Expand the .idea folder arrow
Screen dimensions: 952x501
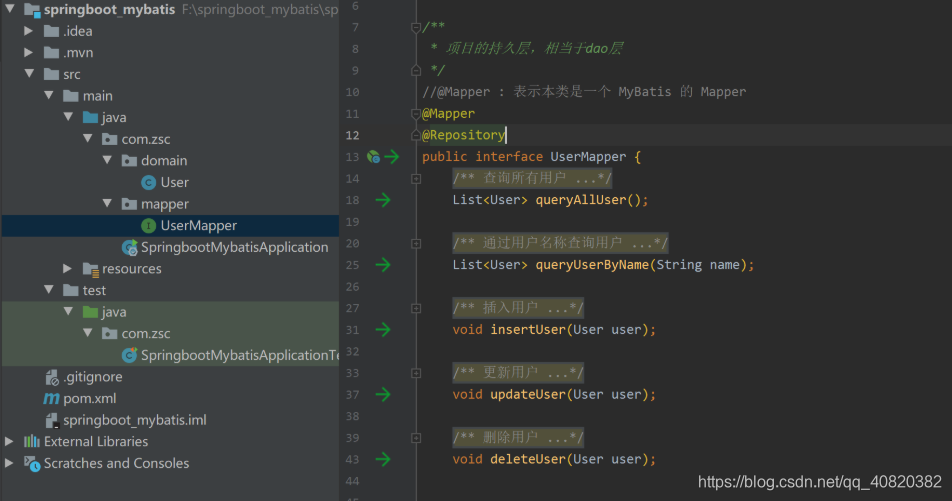pos(28,30)
